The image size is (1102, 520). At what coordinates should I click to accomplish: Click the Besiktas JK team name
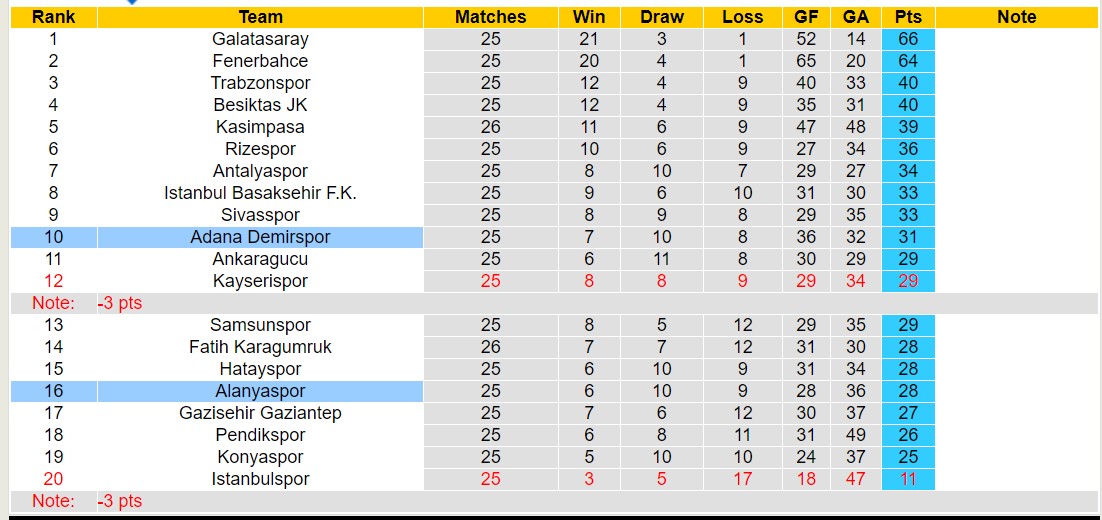(260, 105)
